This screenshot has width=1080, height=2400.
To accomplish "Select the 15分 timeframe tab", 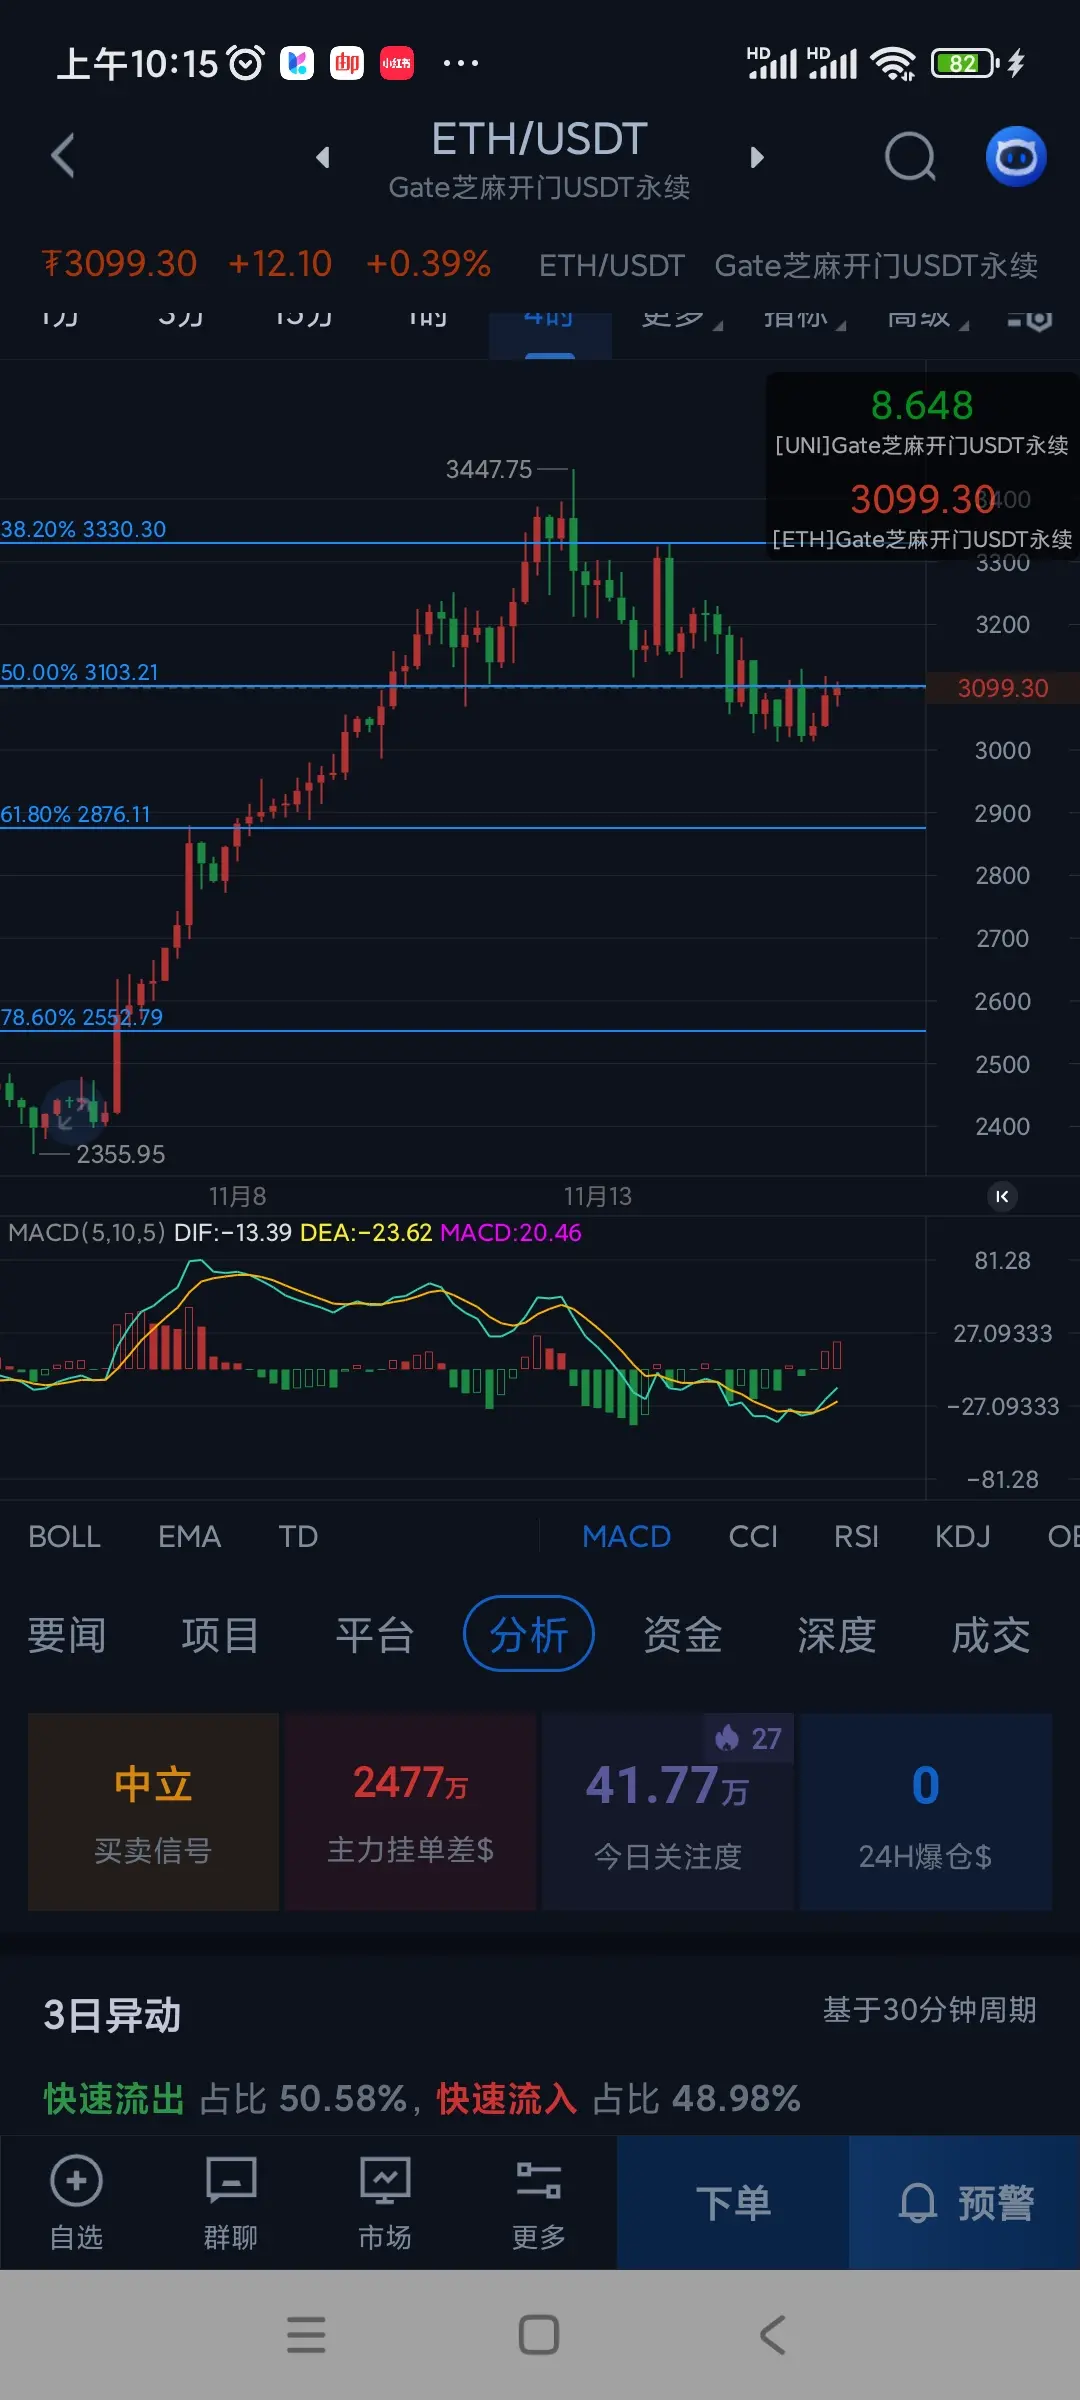I will coord(304,320).
